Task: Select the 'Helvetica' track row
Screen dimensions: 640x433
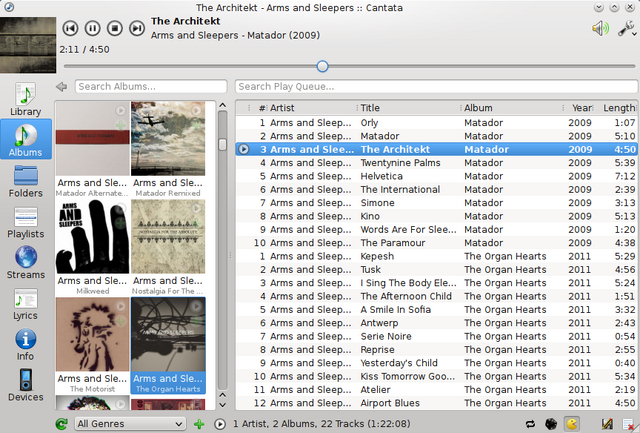Action: point(436,176)
